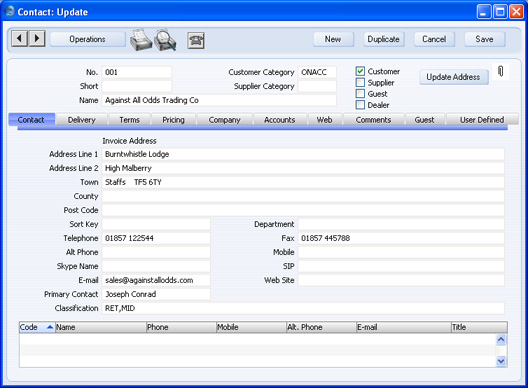Sort by Alt. Phone column header

[321, 327]
